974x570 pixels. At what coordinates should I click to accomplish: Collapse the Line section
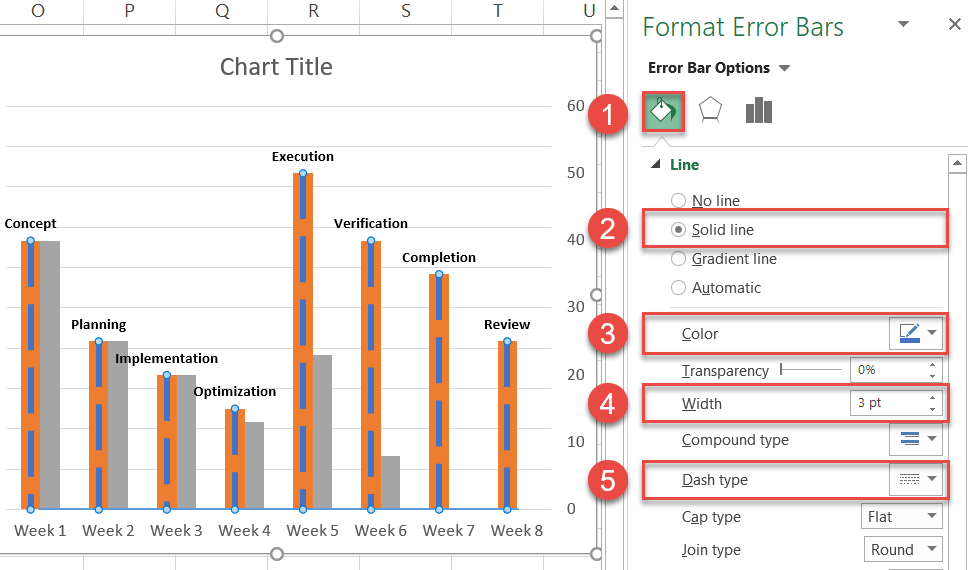coord(655,165)
